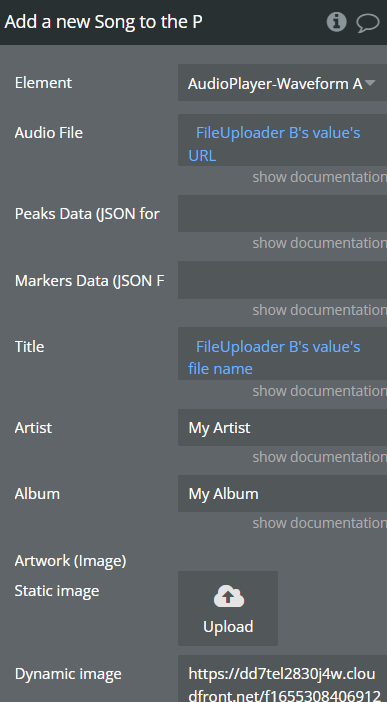The image size is (387, 702).
Task: Open the comment bubble icon
Action: [368, 22]
